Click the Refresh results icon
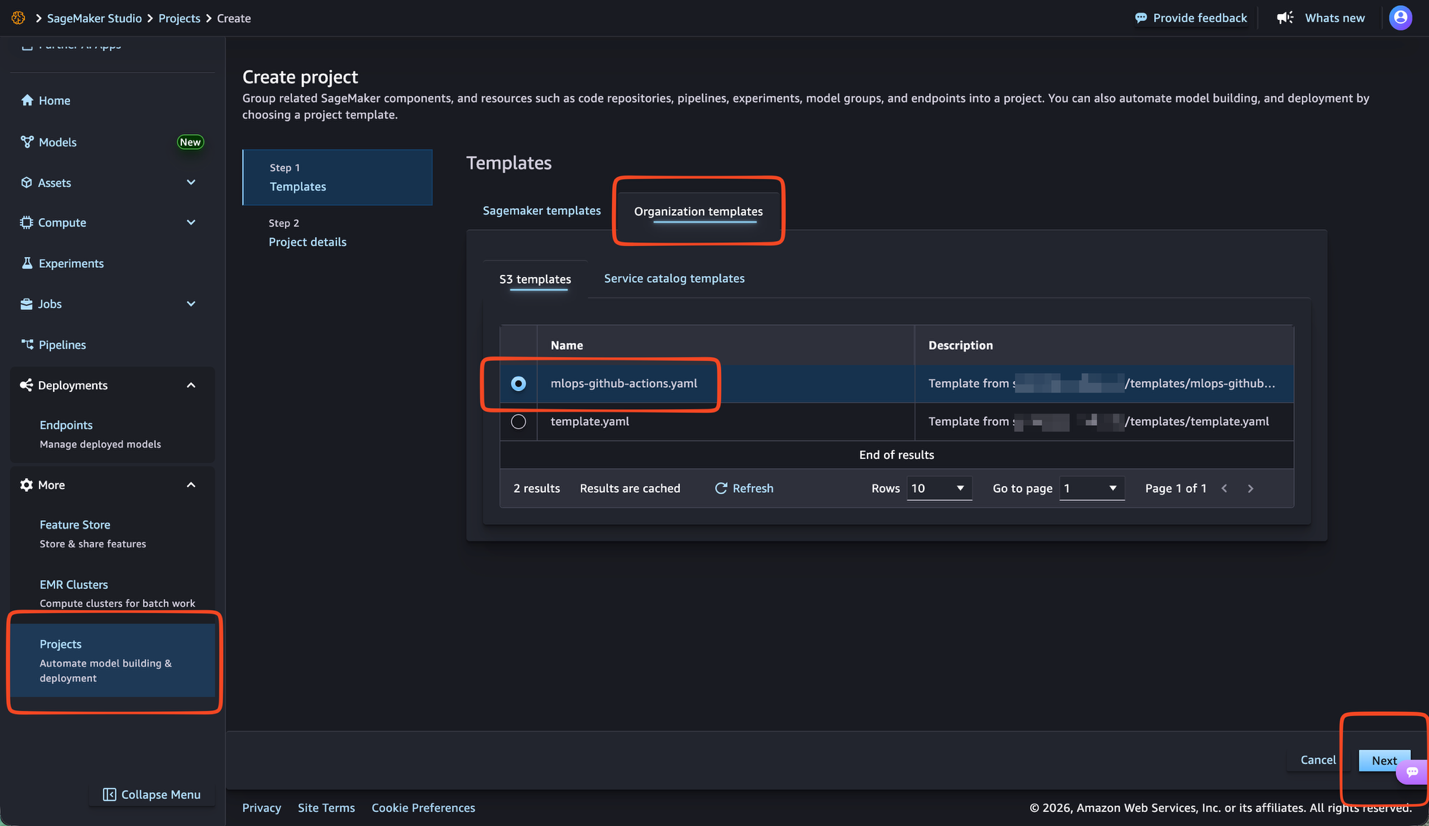 point(721,488)
